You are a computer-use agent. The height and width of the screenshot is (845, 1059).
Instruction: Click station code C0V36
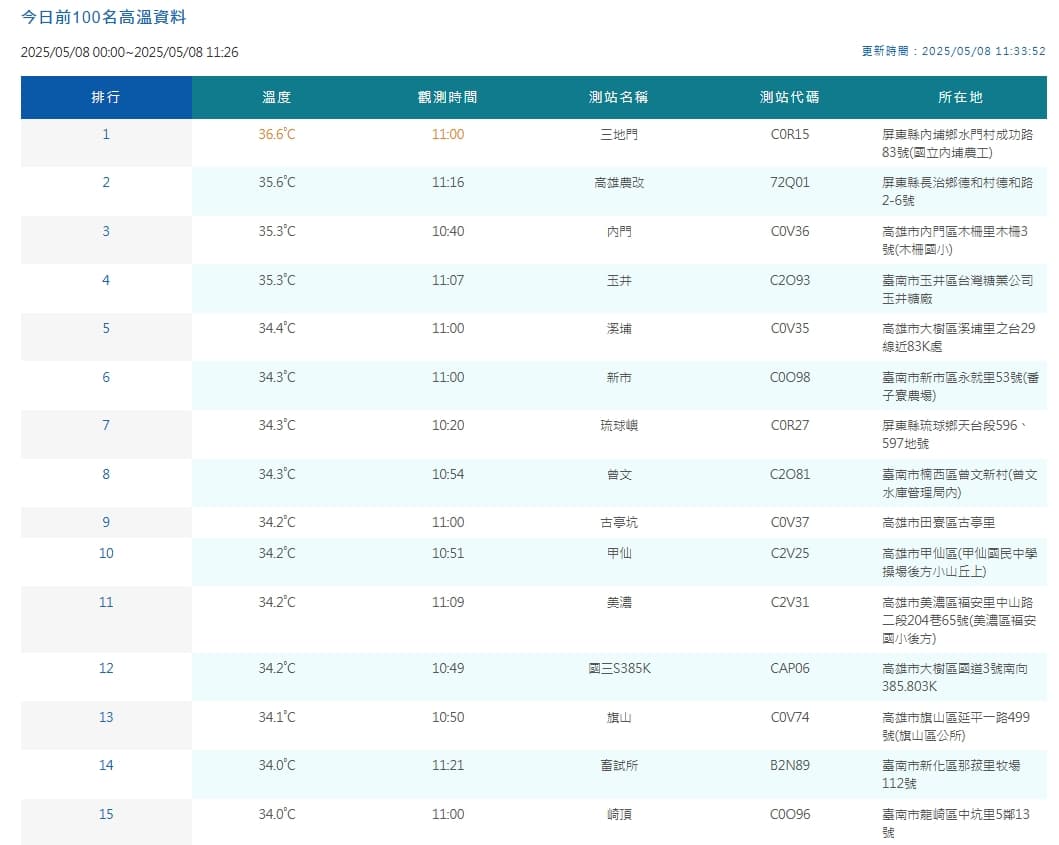[x=790, y=232]
